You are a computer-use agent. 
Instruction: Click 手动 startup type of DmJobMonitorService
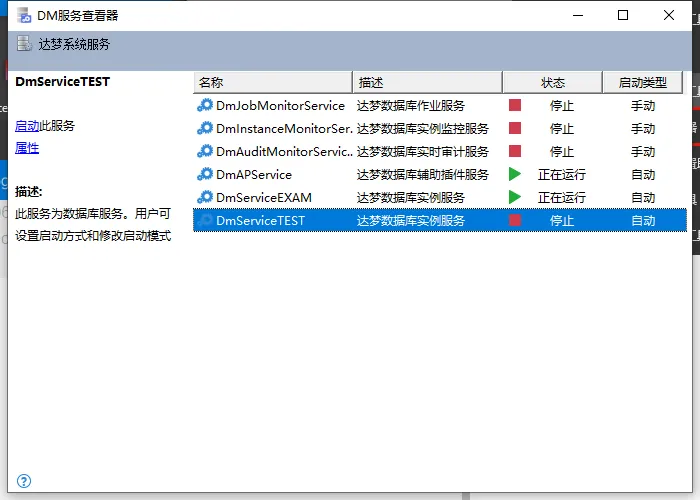coord(643,106)
